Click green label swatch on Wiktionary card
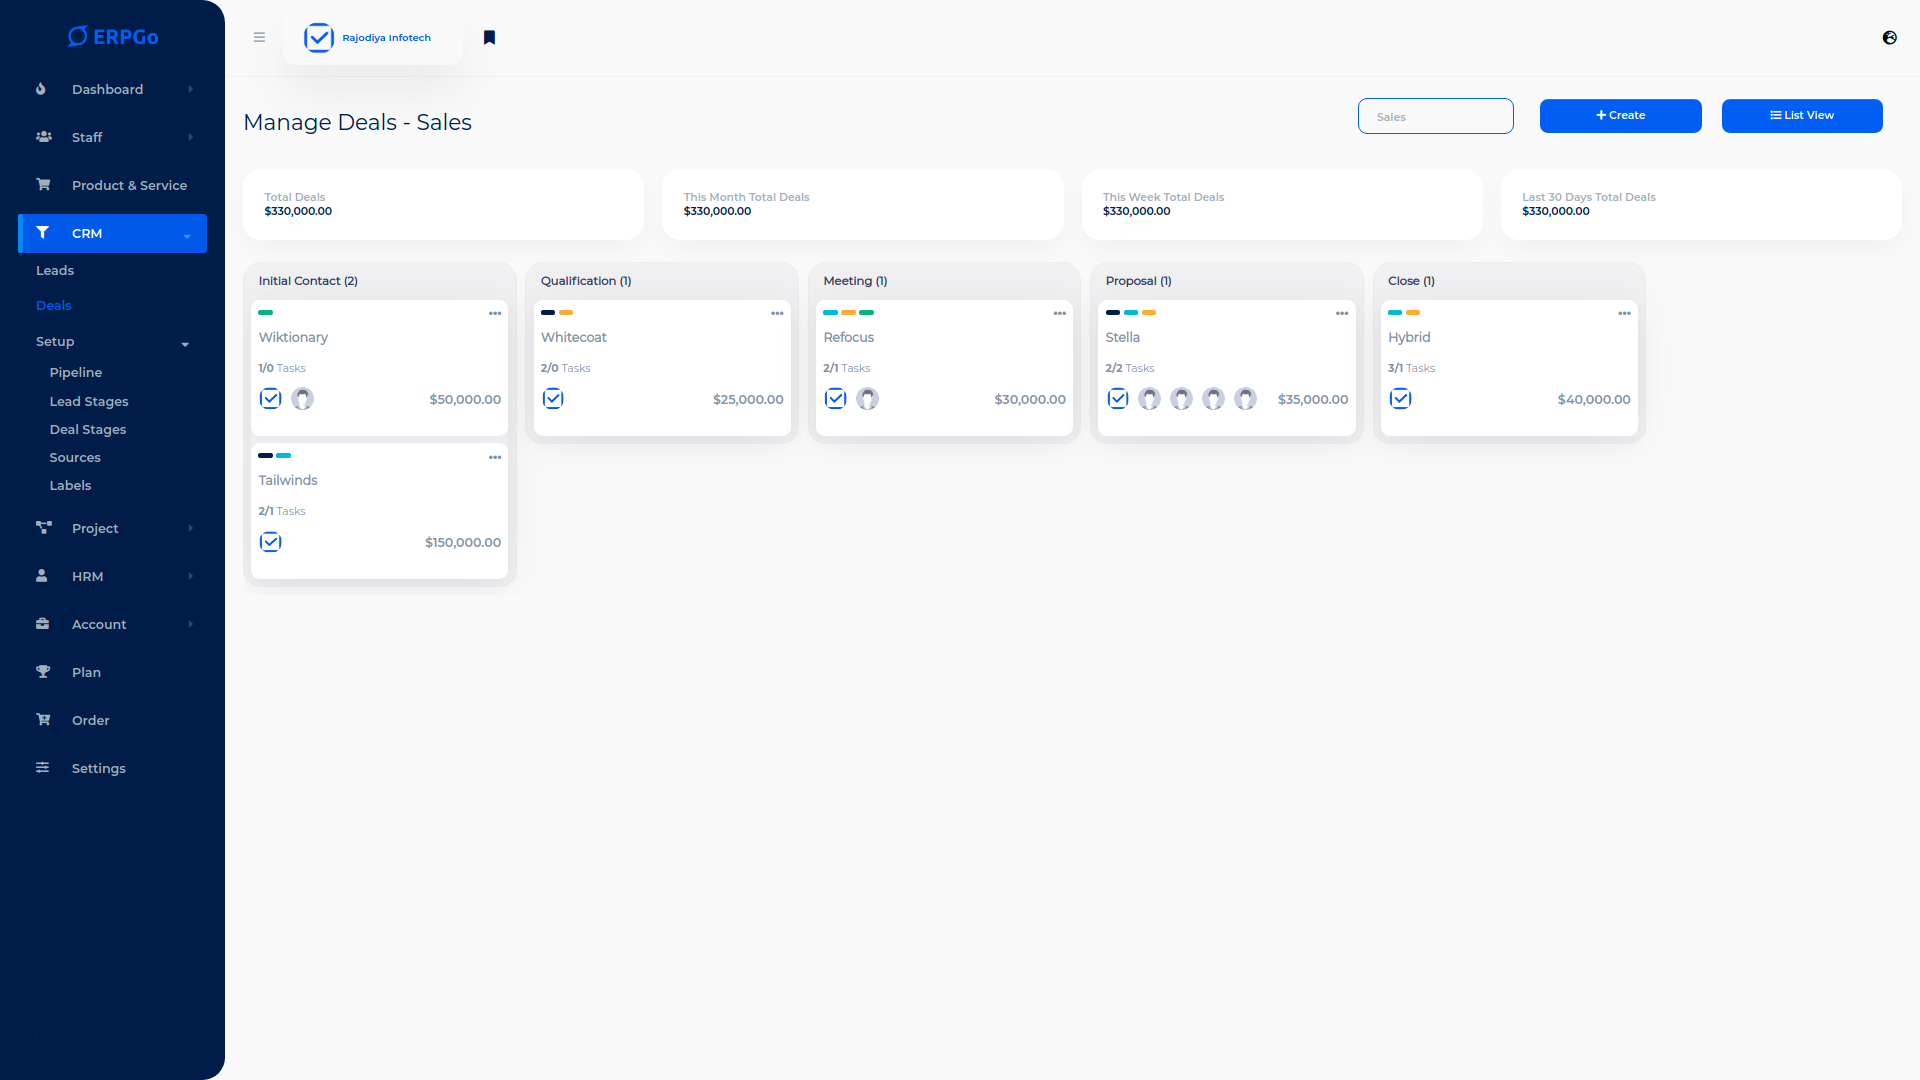Screen dimensions: 1920x1080 tap(265, 313)
